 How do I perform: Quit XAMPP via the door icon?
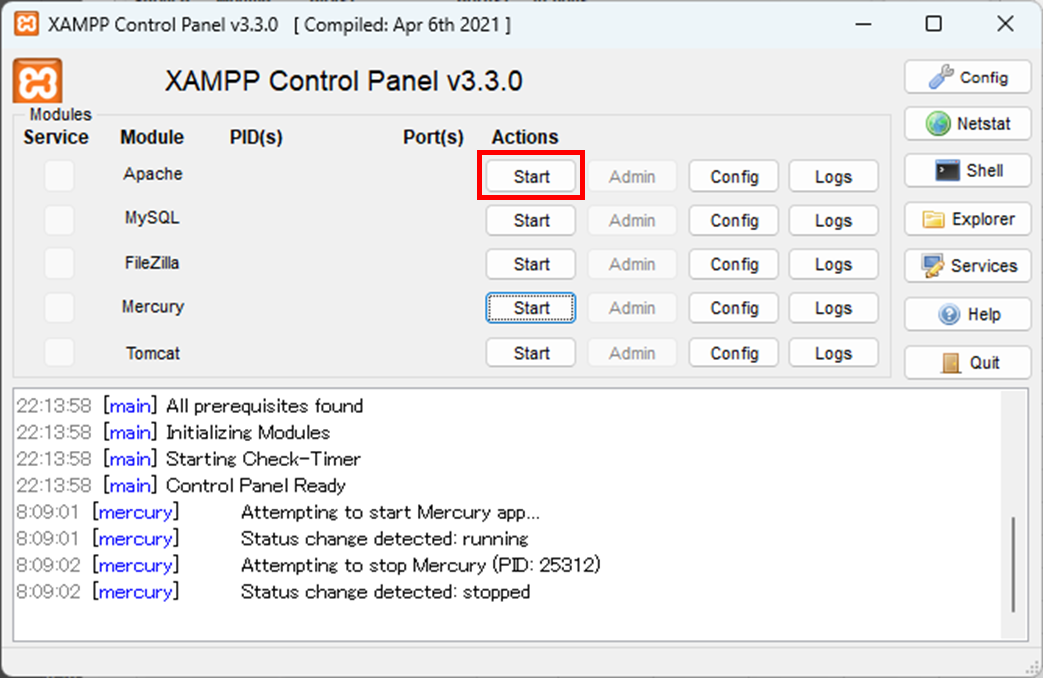[x=966, y=362]
